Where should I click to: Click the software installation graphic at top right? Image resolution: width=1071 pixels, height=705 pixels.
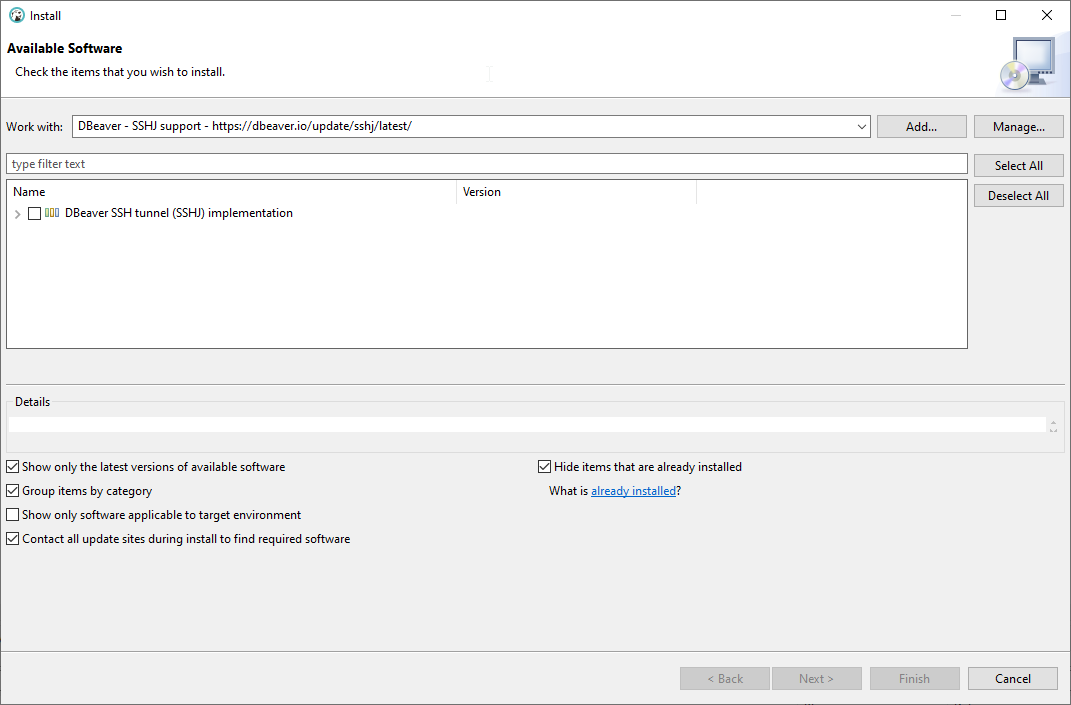[1032, 62]
